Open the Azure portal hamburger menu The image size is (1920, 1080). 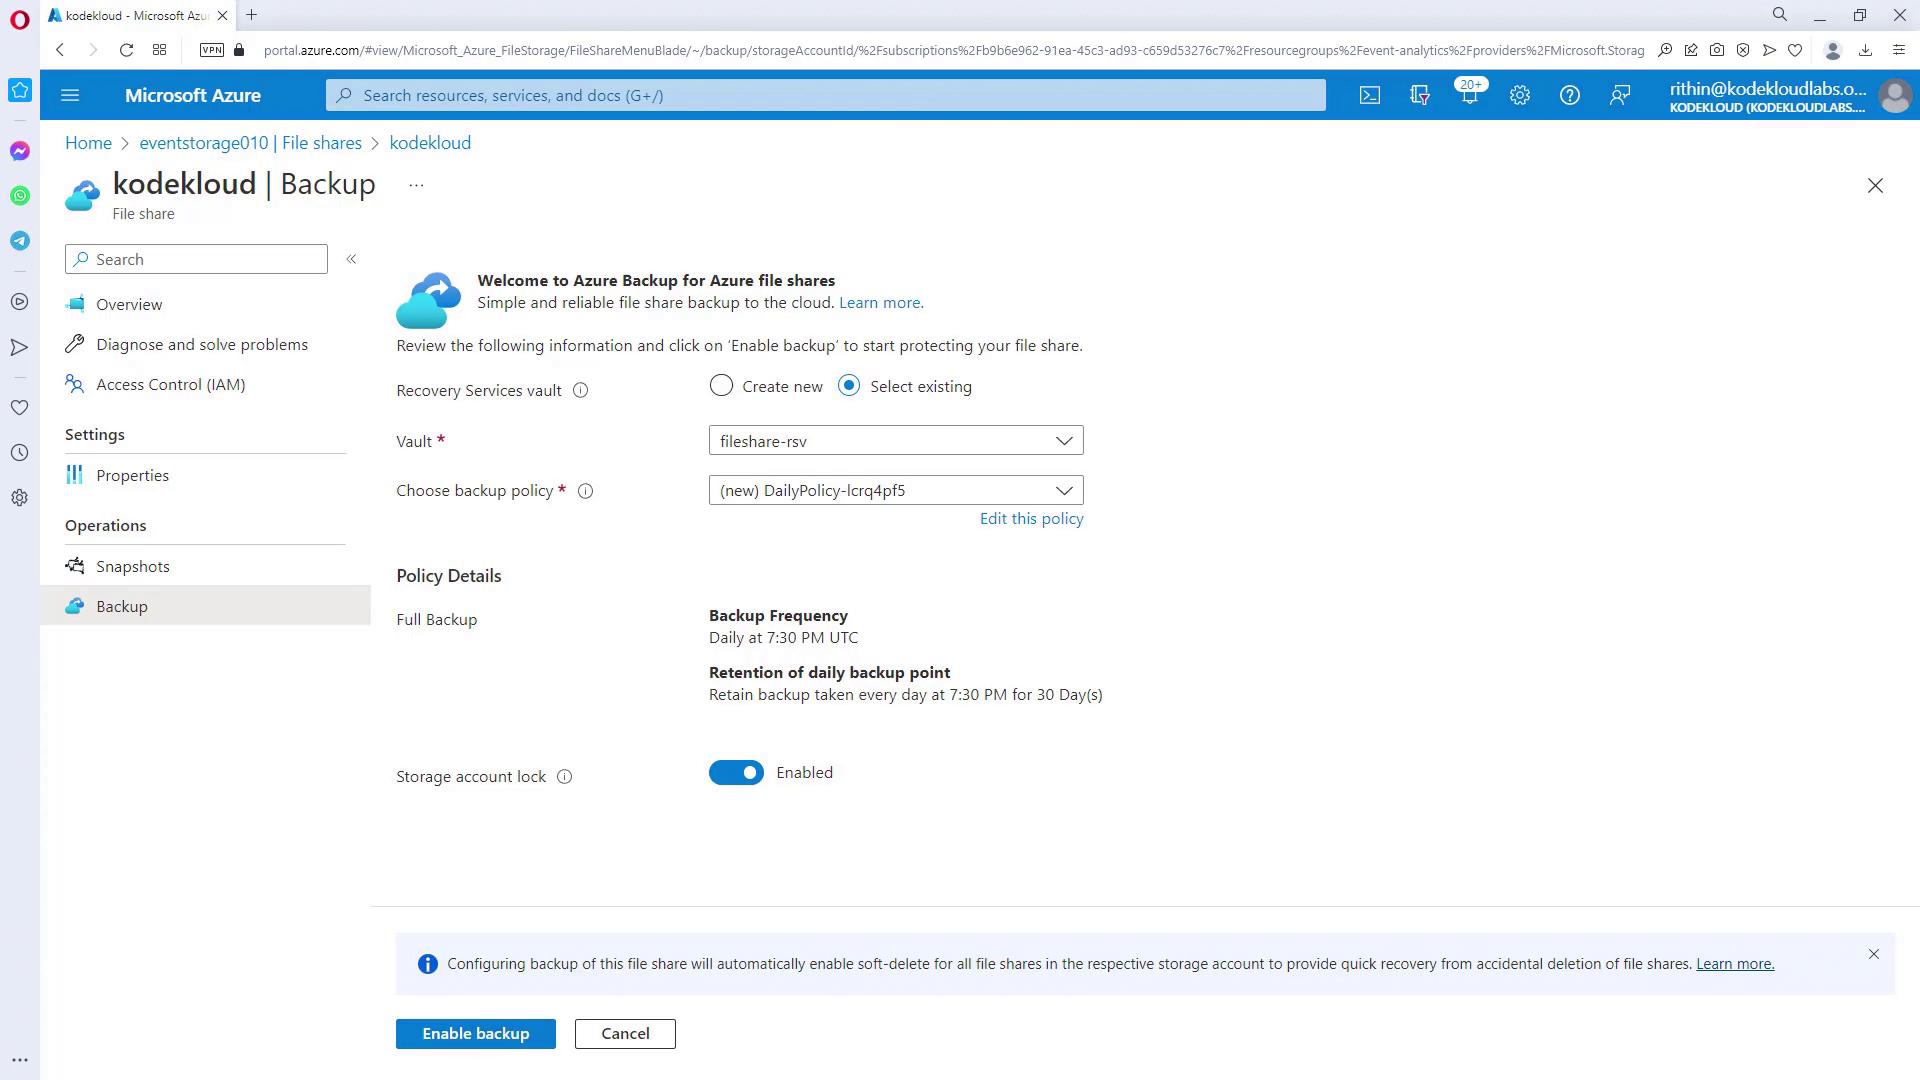pyautogui.click(x=70, y=95)
